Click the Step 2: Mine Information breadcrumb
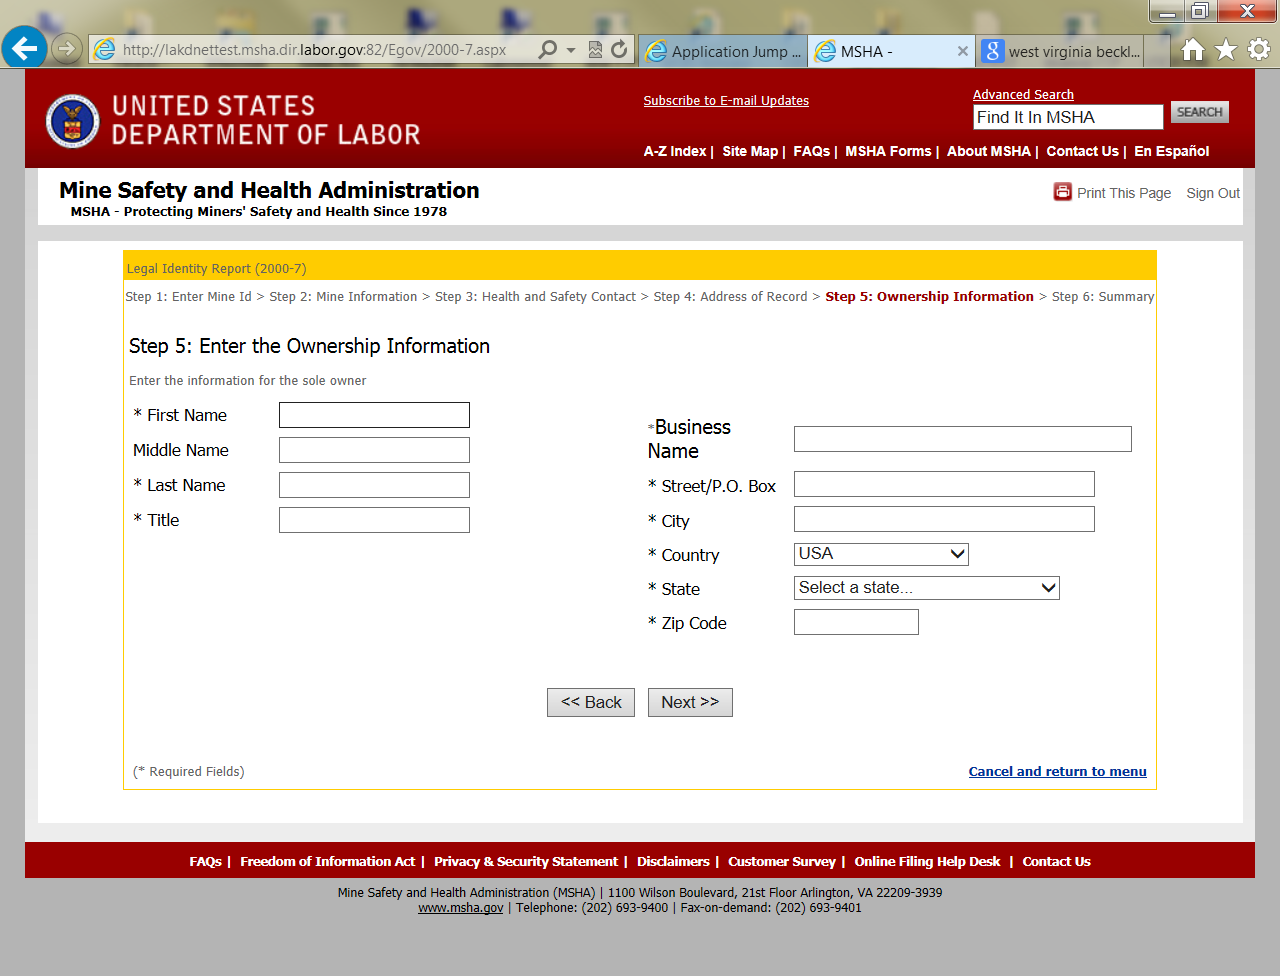 [343, 297]
